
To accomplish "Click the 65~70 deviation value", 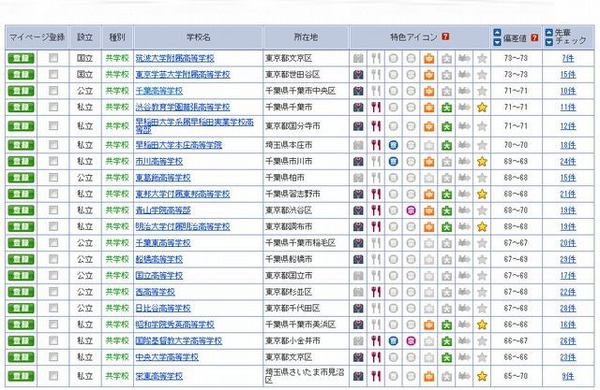I will click(x=516, y=376).
